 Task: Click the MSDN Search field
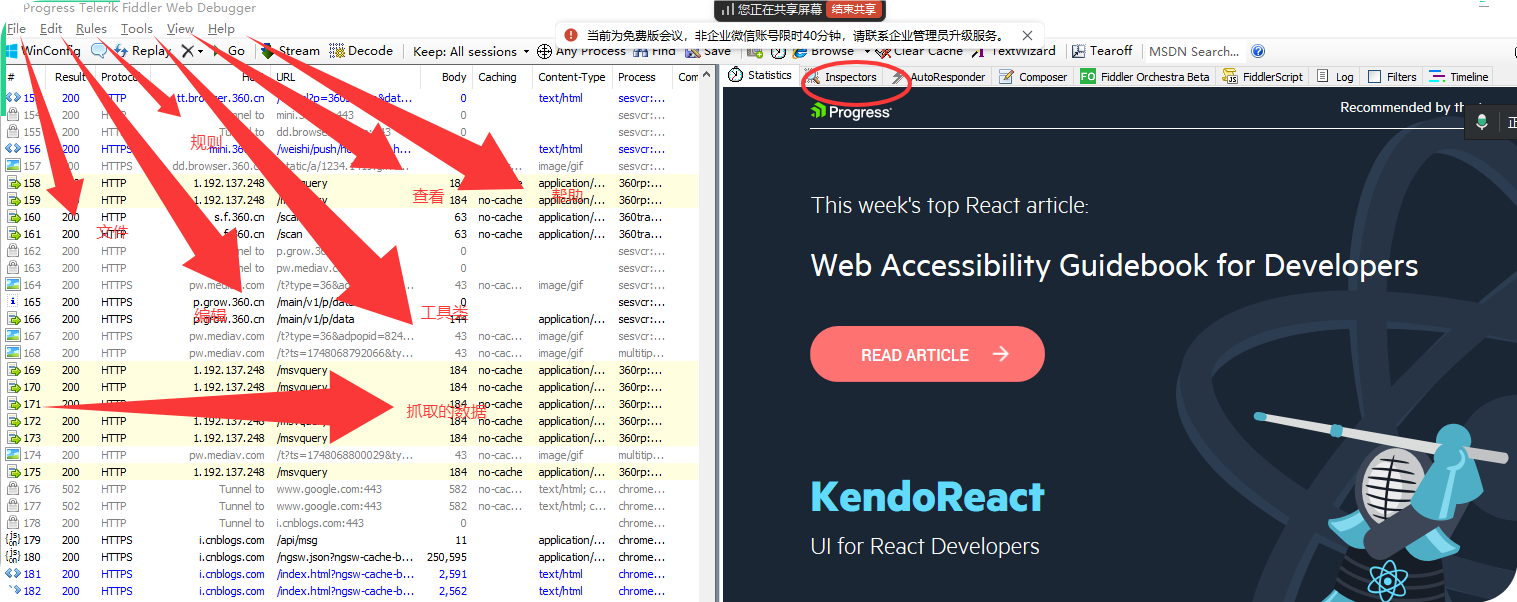[x=1195, y=51]
